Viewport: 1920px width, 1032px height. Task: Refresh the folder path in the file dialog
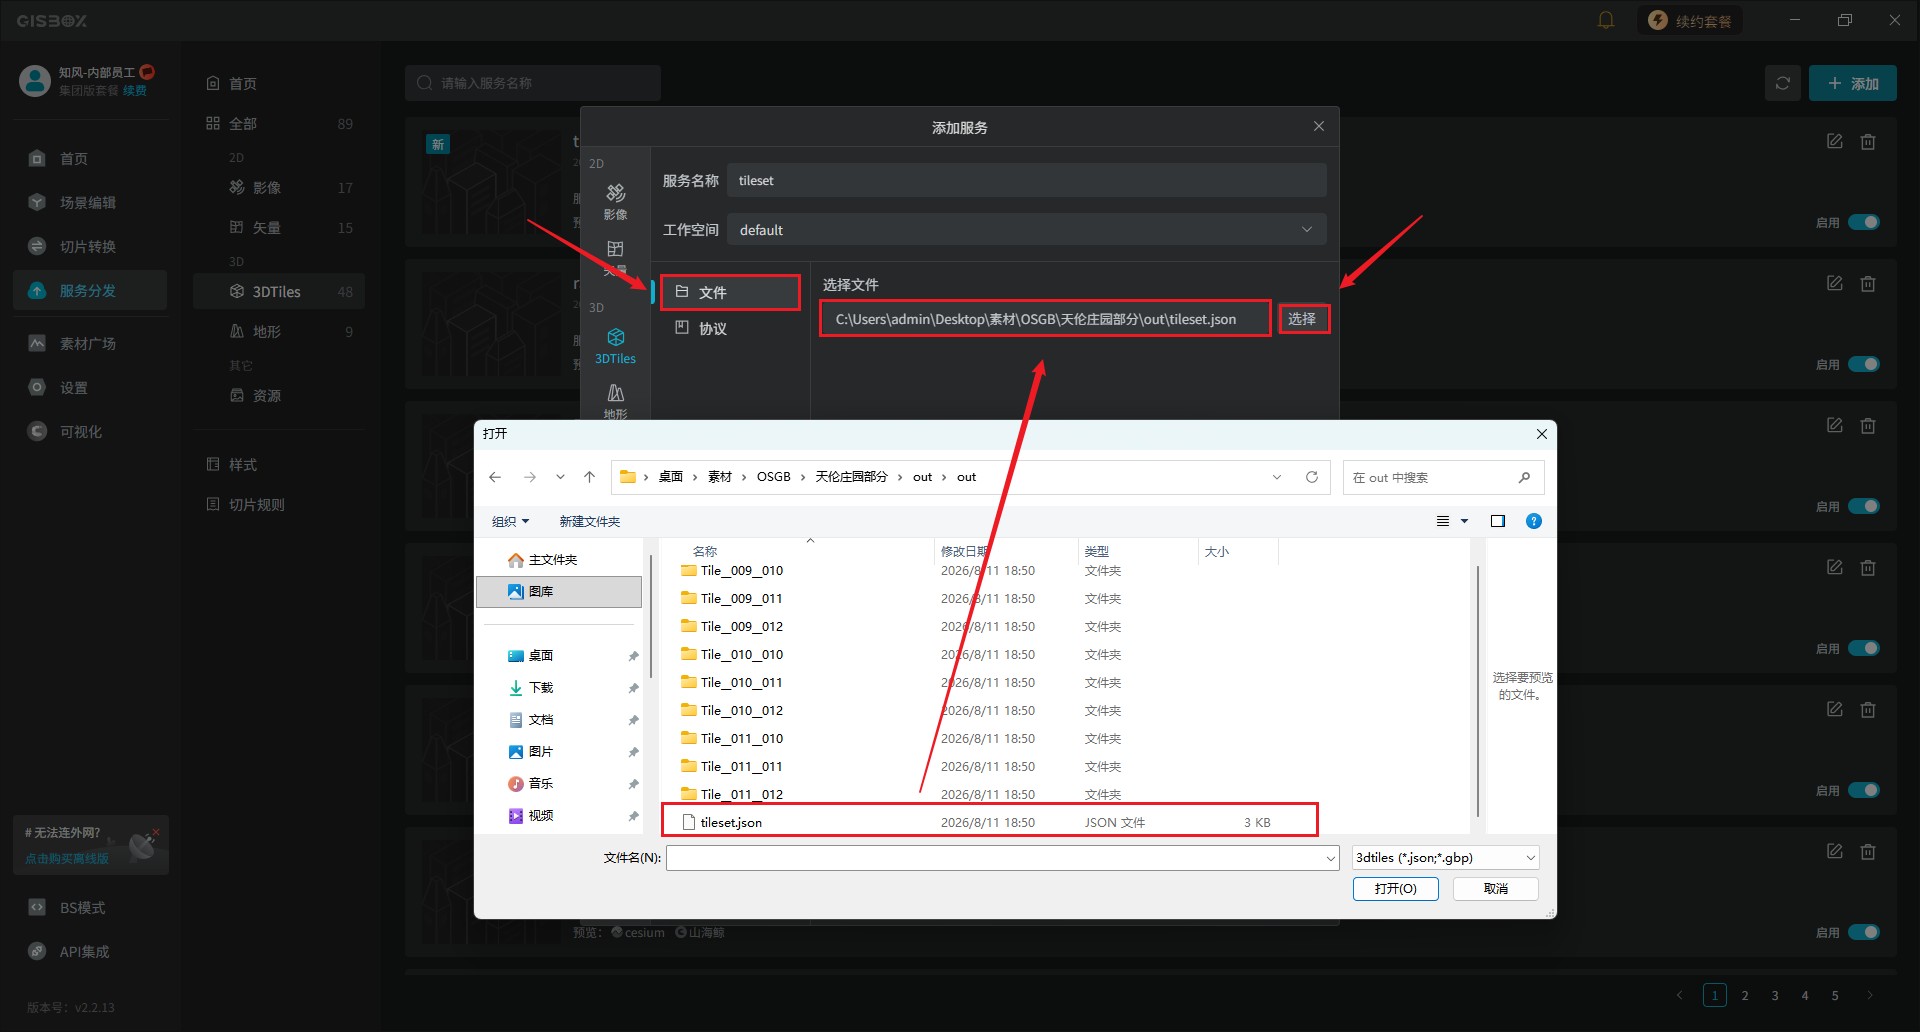[x=1312, y=477]
